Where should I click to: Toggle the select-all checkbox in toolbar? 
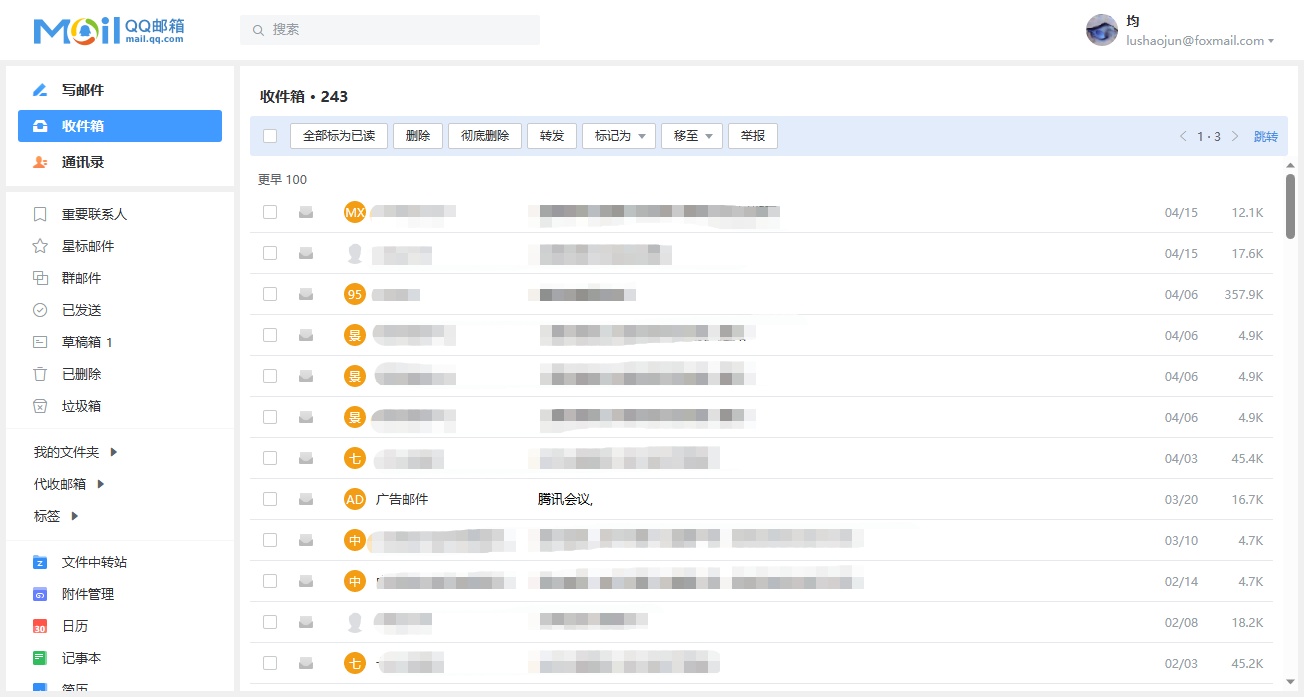point(270,136)
